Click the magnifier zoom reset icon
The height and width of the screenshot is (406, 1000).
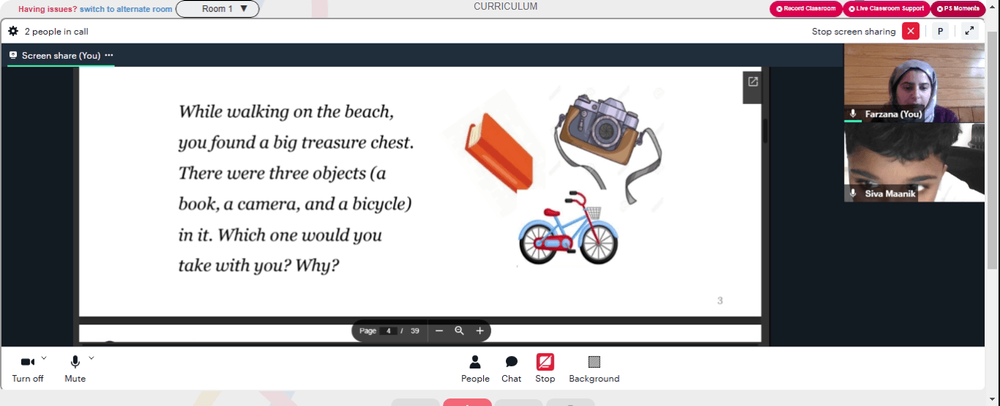(x=459, y=331)
